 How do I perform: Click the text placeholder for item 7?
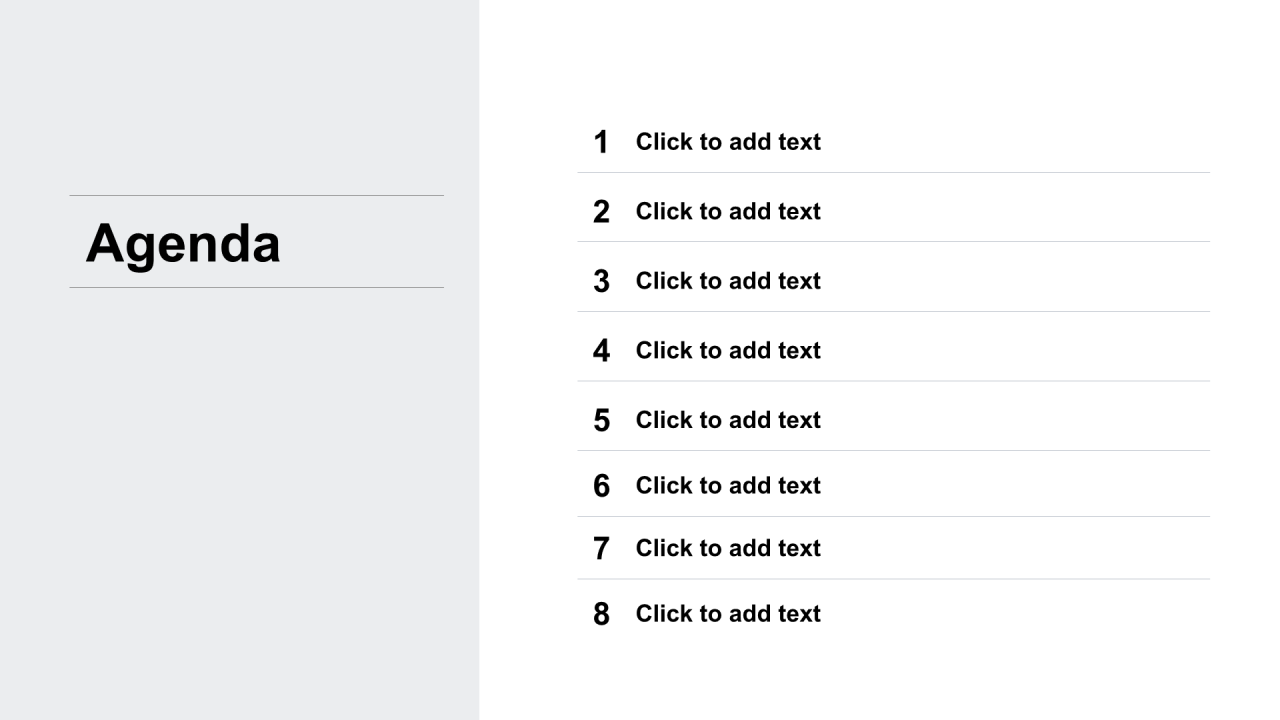coord(728,548)
